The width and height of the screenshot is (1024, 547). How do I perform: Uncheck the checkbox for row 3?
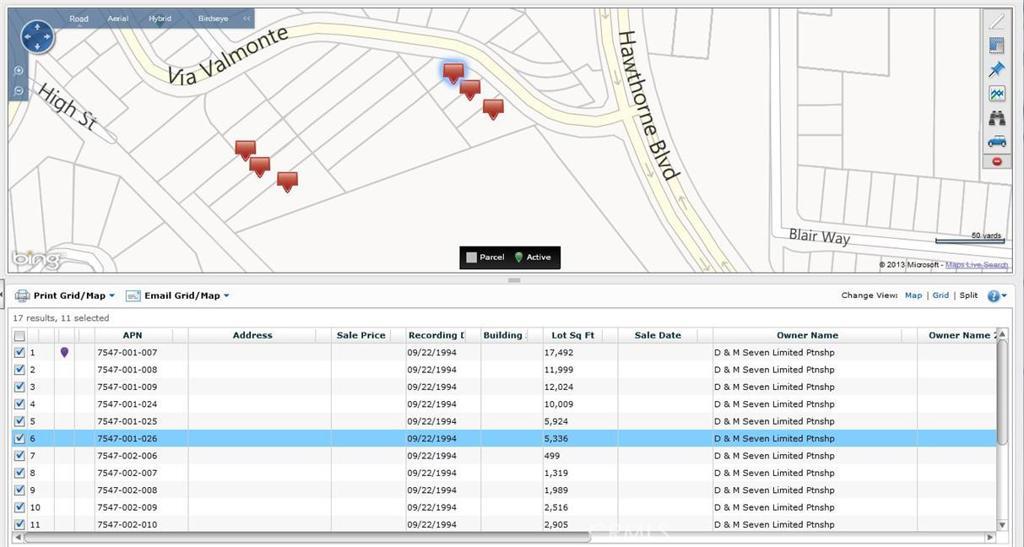(20, 387)
